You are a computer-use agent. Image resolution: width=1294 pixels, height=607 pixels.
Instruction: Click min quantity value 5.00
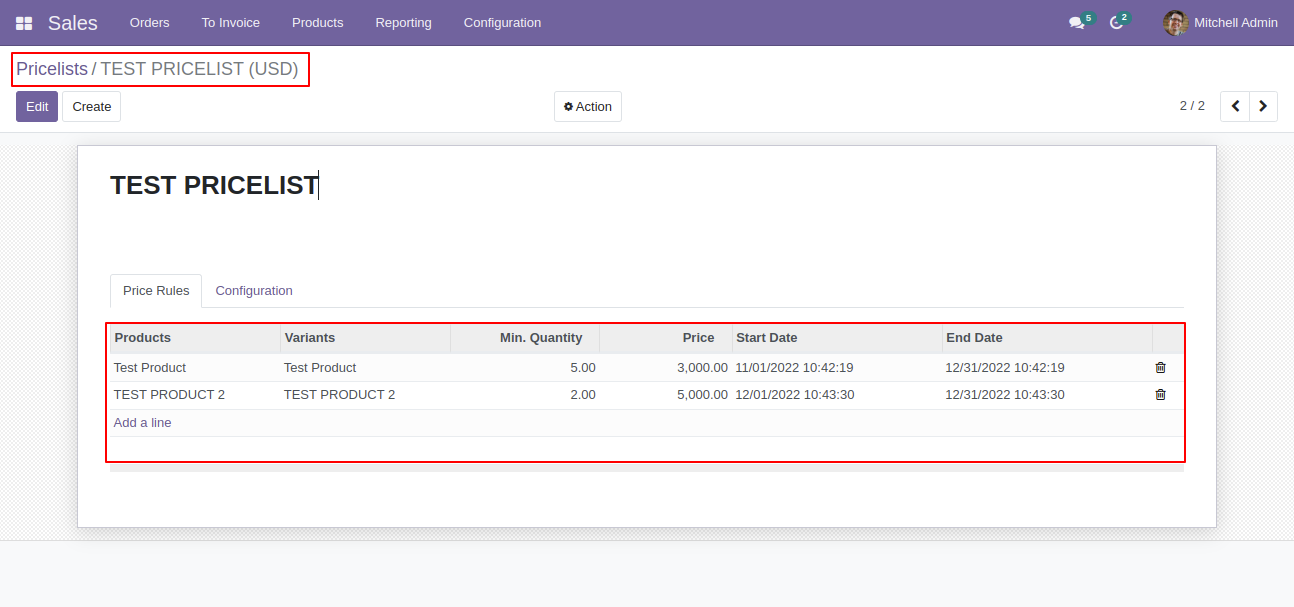tap(583, 367)
